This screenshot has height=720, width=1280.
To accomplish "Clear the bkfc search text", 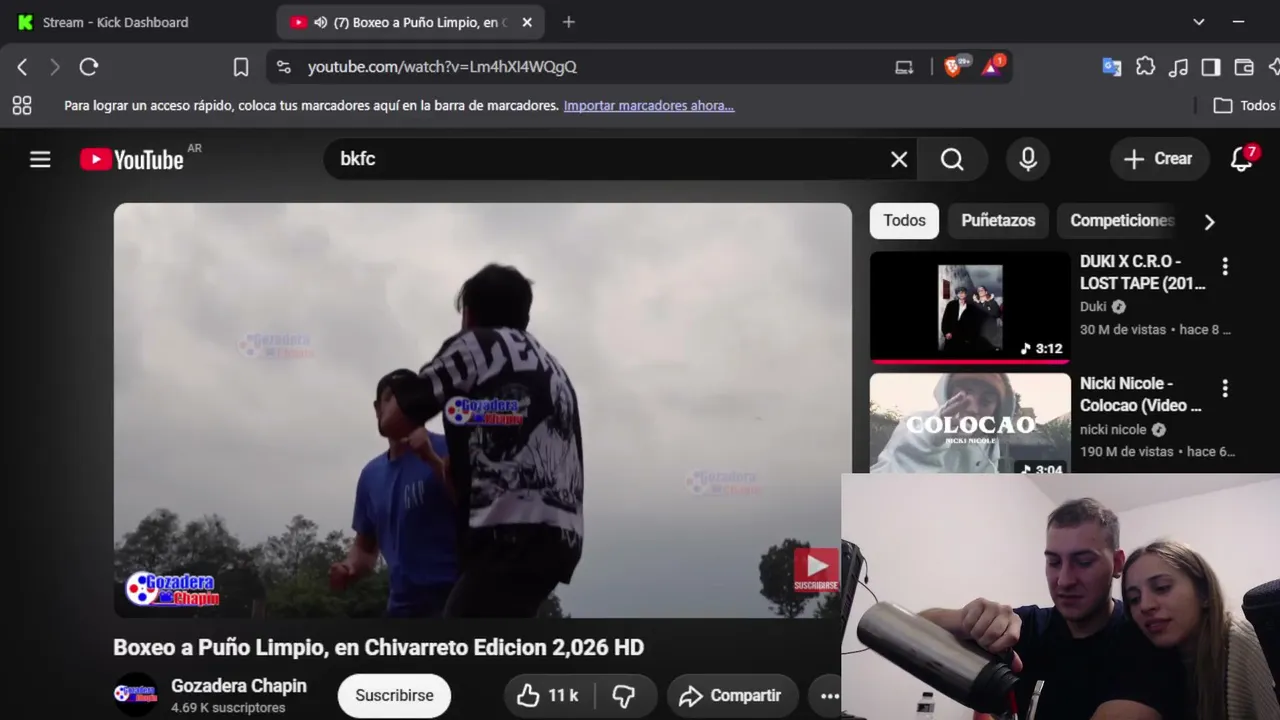I will coord(899,159).
